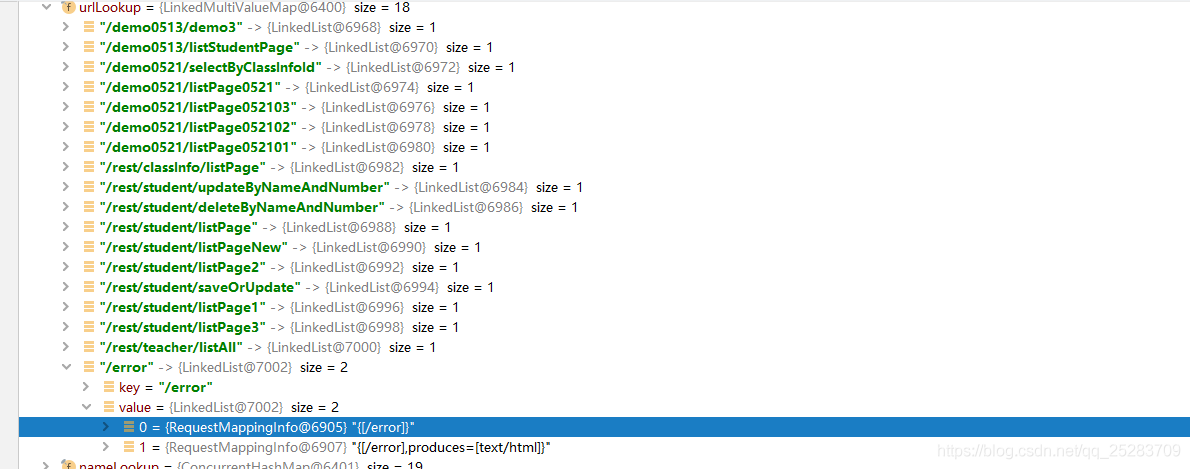Click the icon beside key = "/error"
This screenshot has height=469, width=1190.
(109, 388)
